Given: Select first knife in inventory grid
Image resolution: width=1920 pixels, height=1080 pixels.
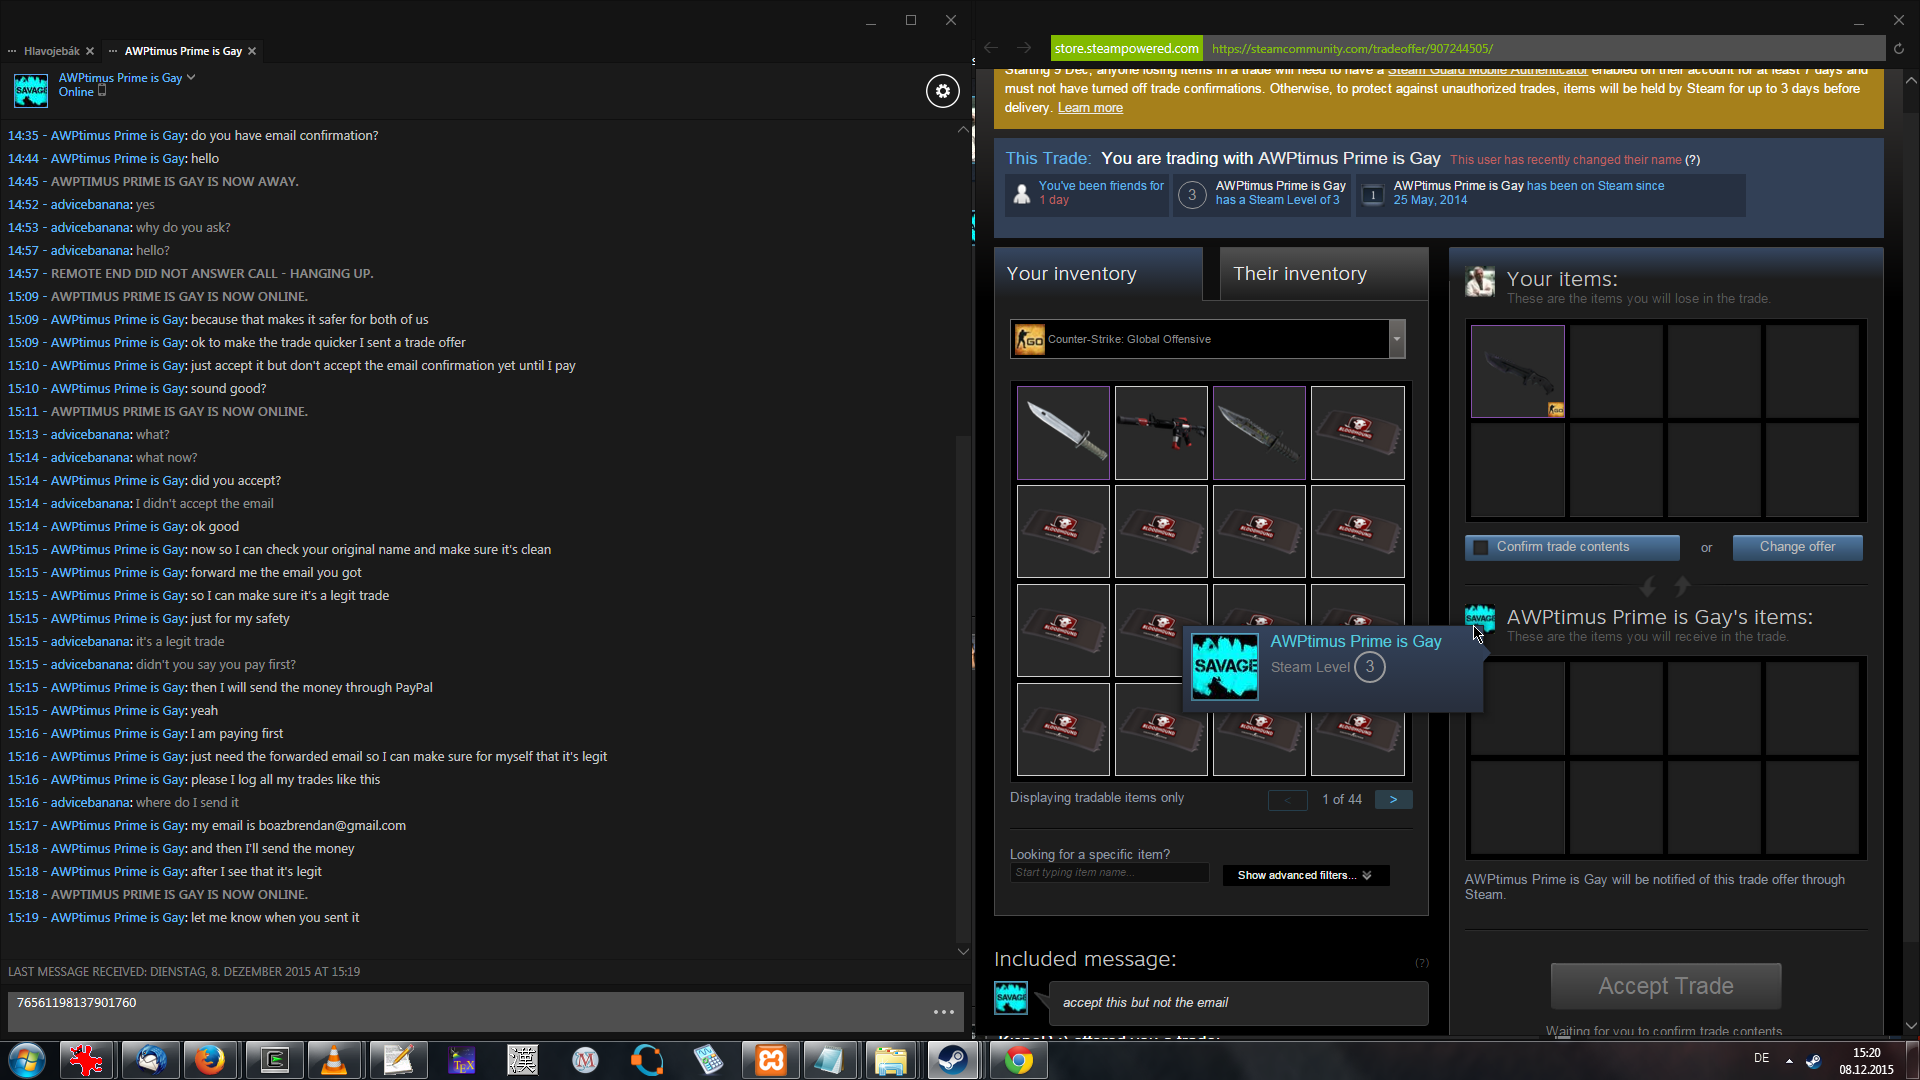Looking at the screenshot, I should (1063, 433).
